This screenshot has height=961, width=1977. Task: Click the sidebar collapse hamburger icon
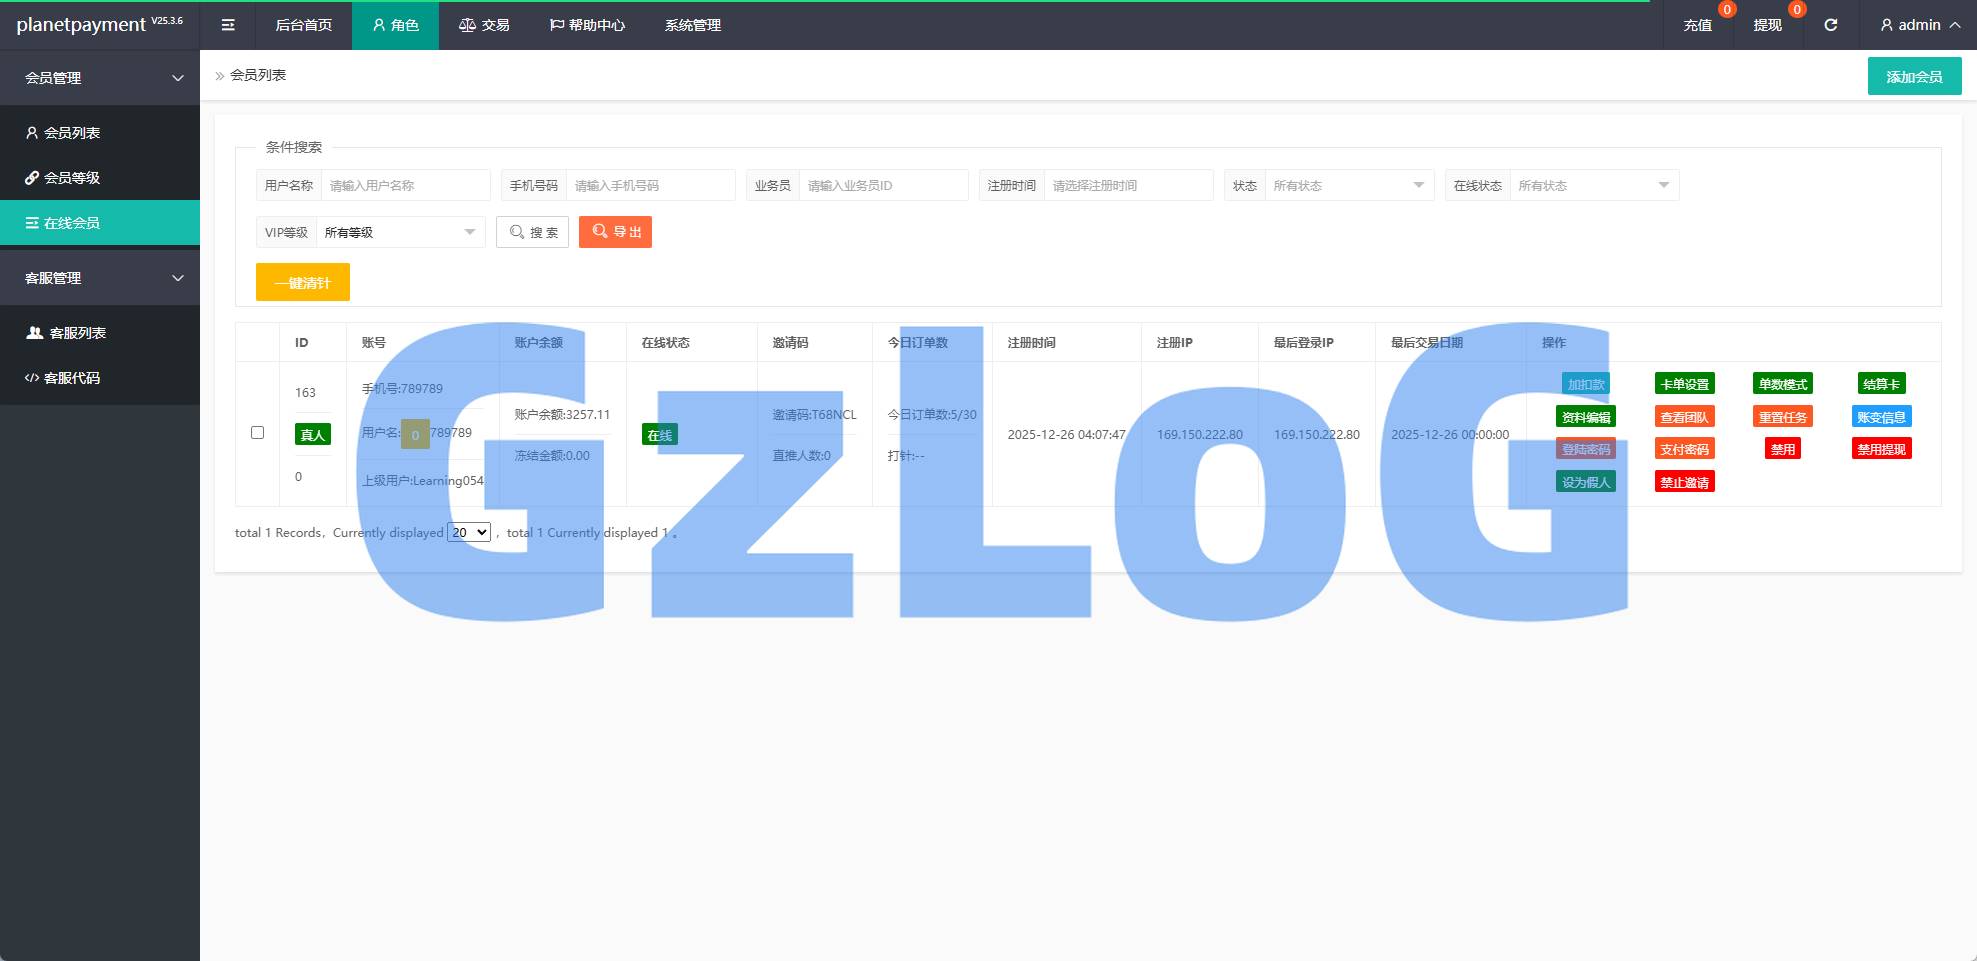[x=228, y=25]
